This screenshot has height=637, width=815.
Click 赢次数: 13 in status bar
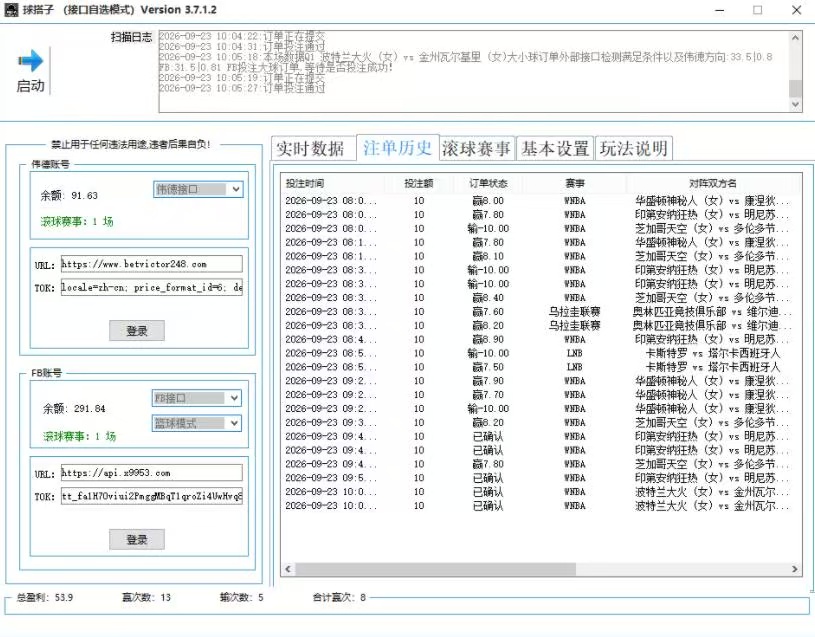(x=146, y=598)
